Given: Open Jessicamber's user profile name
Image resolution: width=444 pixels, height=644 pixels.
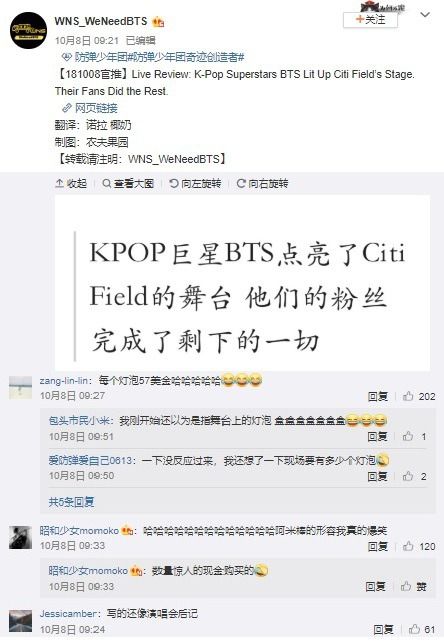Looking at the screenshot, I should pyautogui.click(x=68, y=614).
